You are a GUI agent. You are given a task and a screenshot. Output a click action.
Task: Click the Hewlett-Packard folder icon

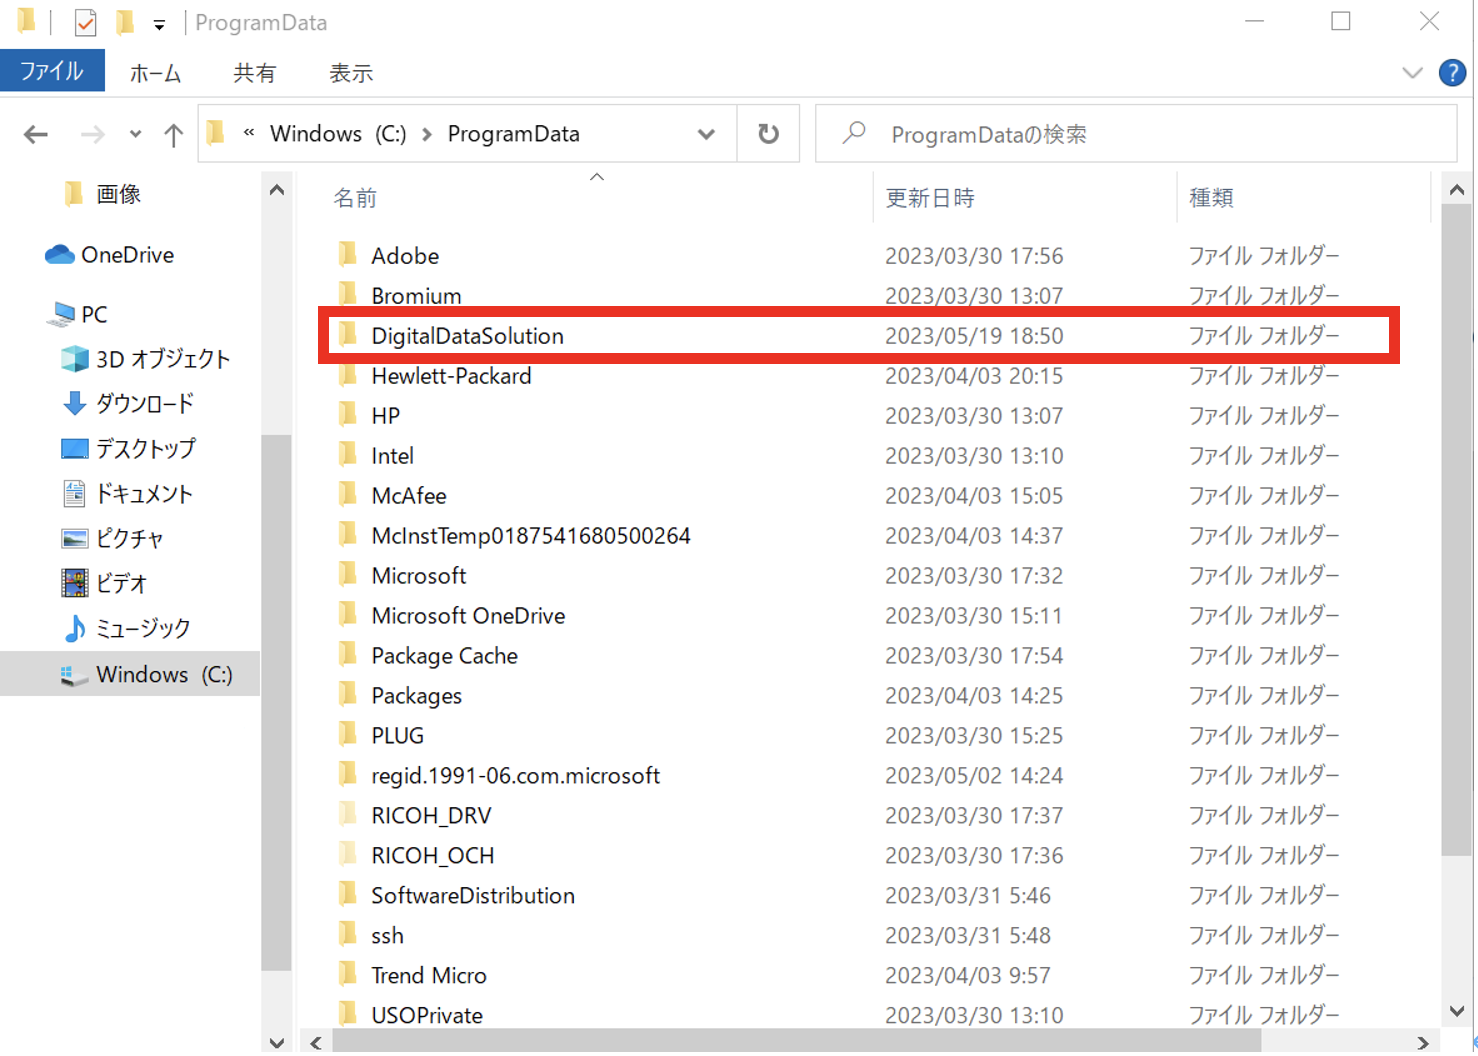(x=347, y=374)
